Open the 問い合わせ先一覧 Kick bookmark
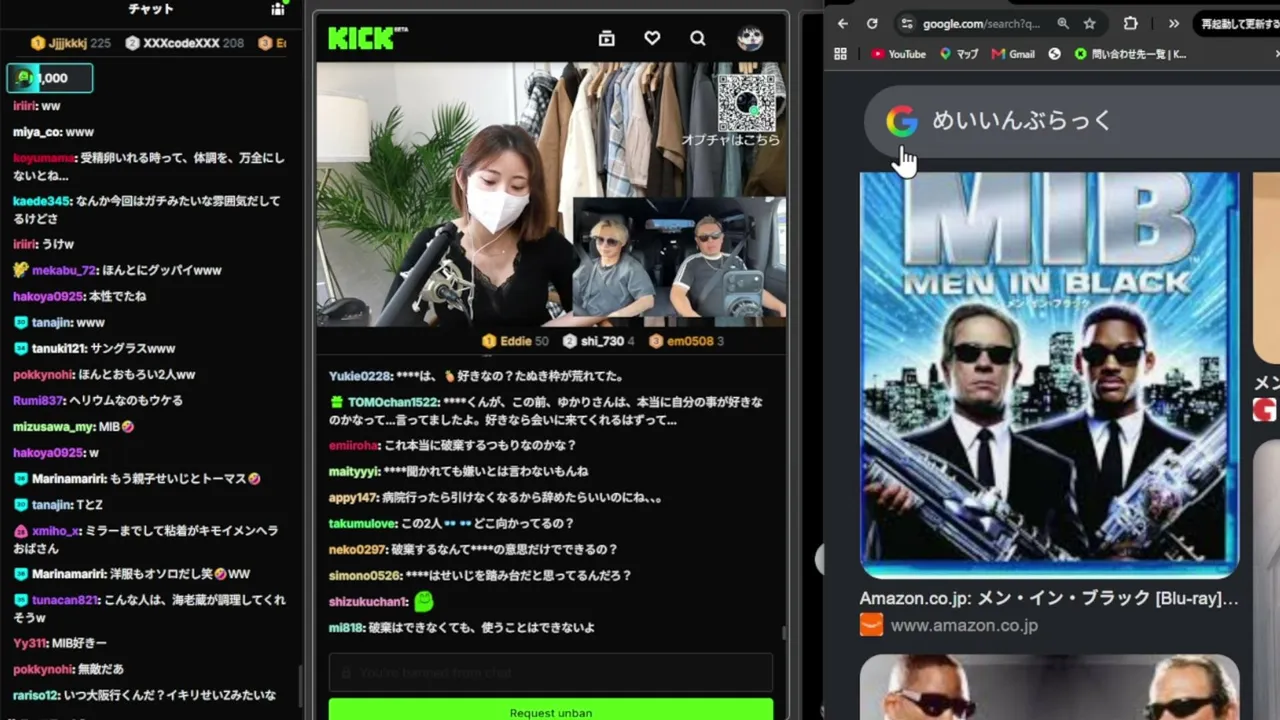The height and width of the screenshot is (720, 1280). click(x=1130, y=54)
